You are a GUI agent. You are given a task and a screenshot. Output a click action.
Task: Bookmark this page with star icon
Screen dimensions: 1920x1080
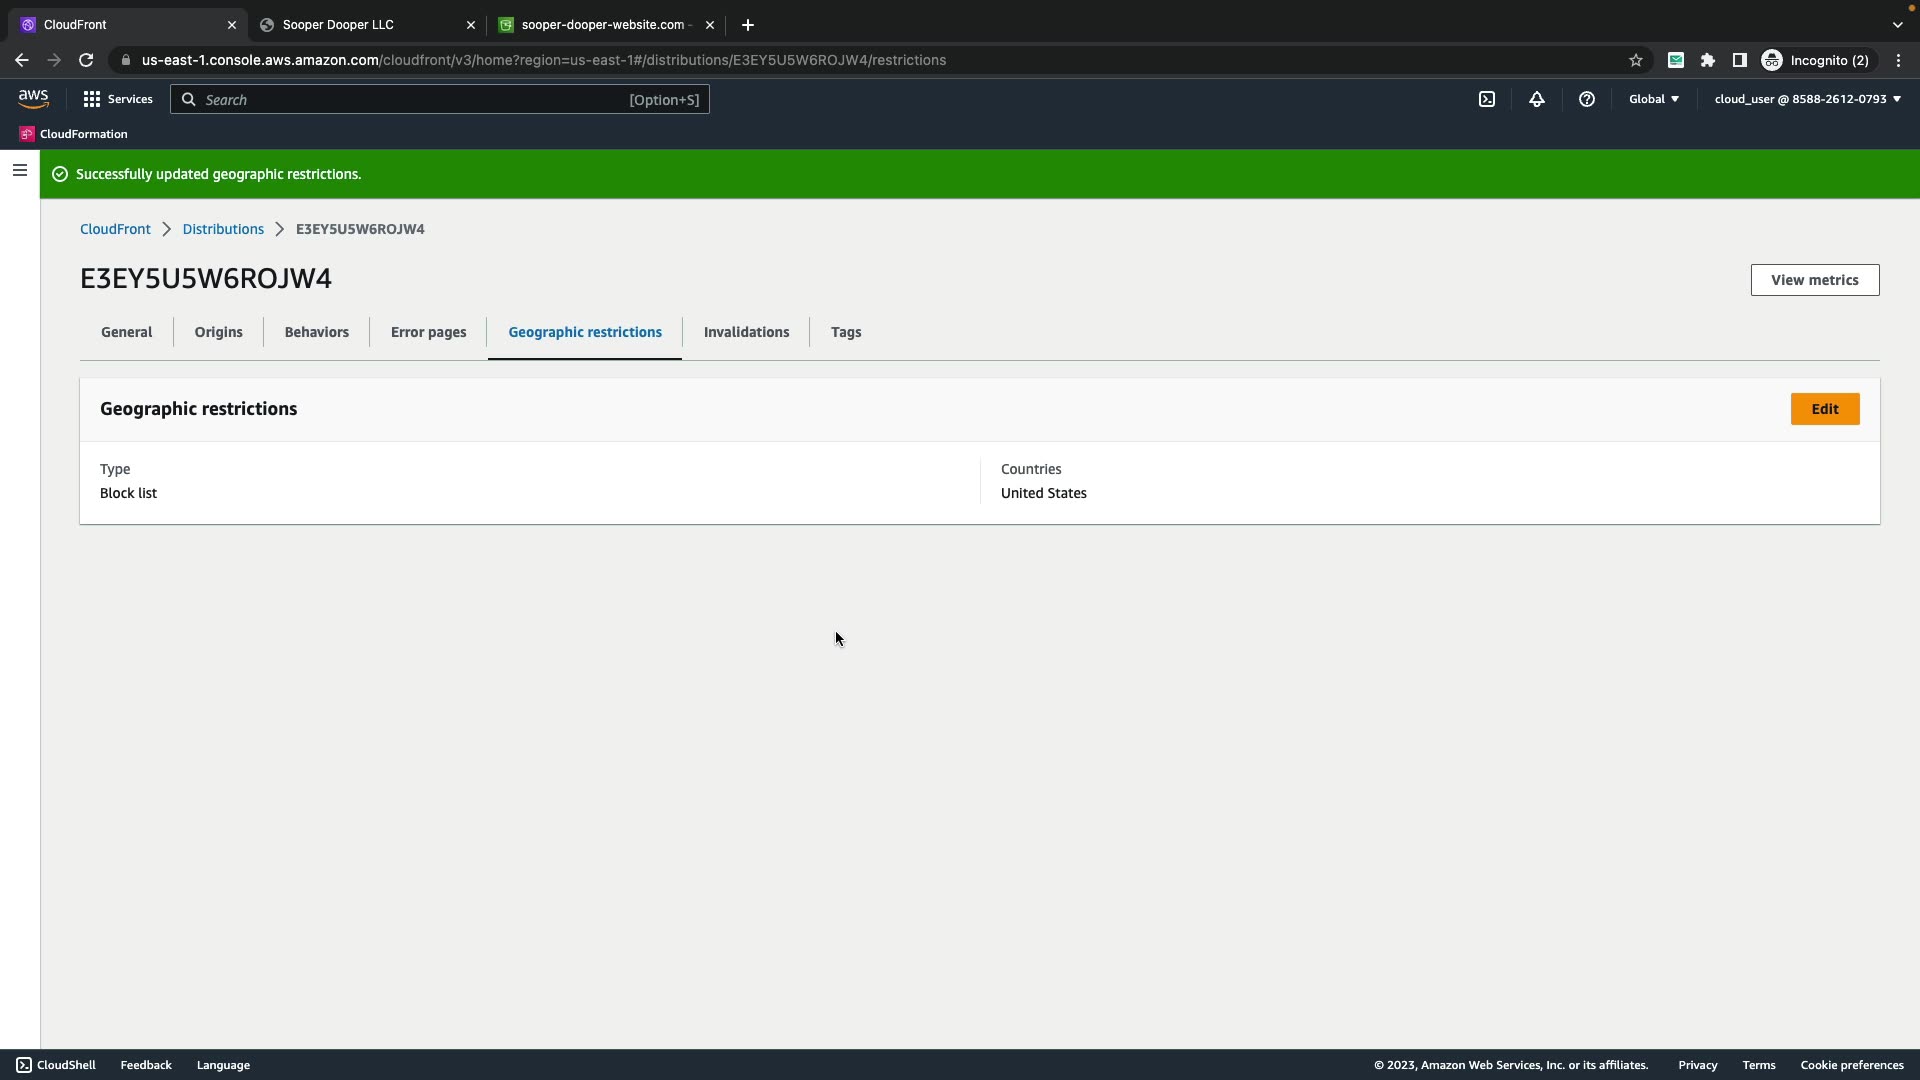coord(1636,60)
